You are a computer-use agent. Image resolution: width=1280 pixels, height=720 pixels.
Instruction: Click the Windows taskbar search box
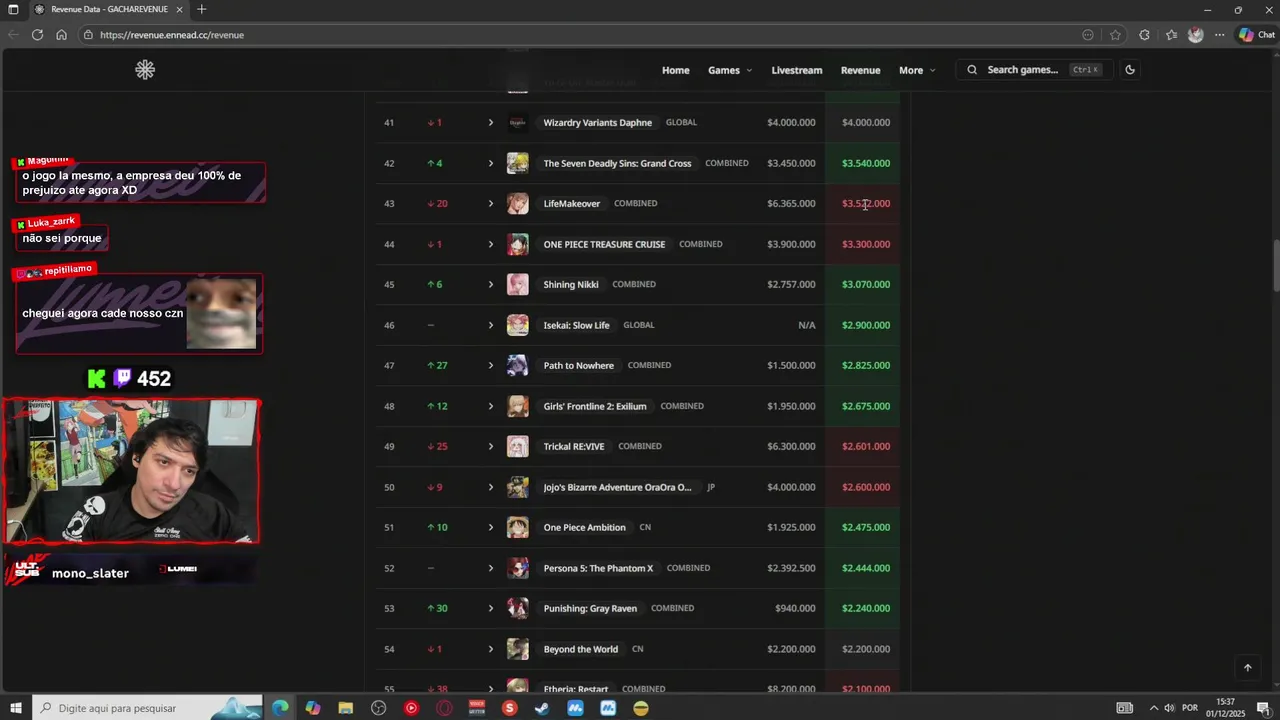(x=148, y=708)
